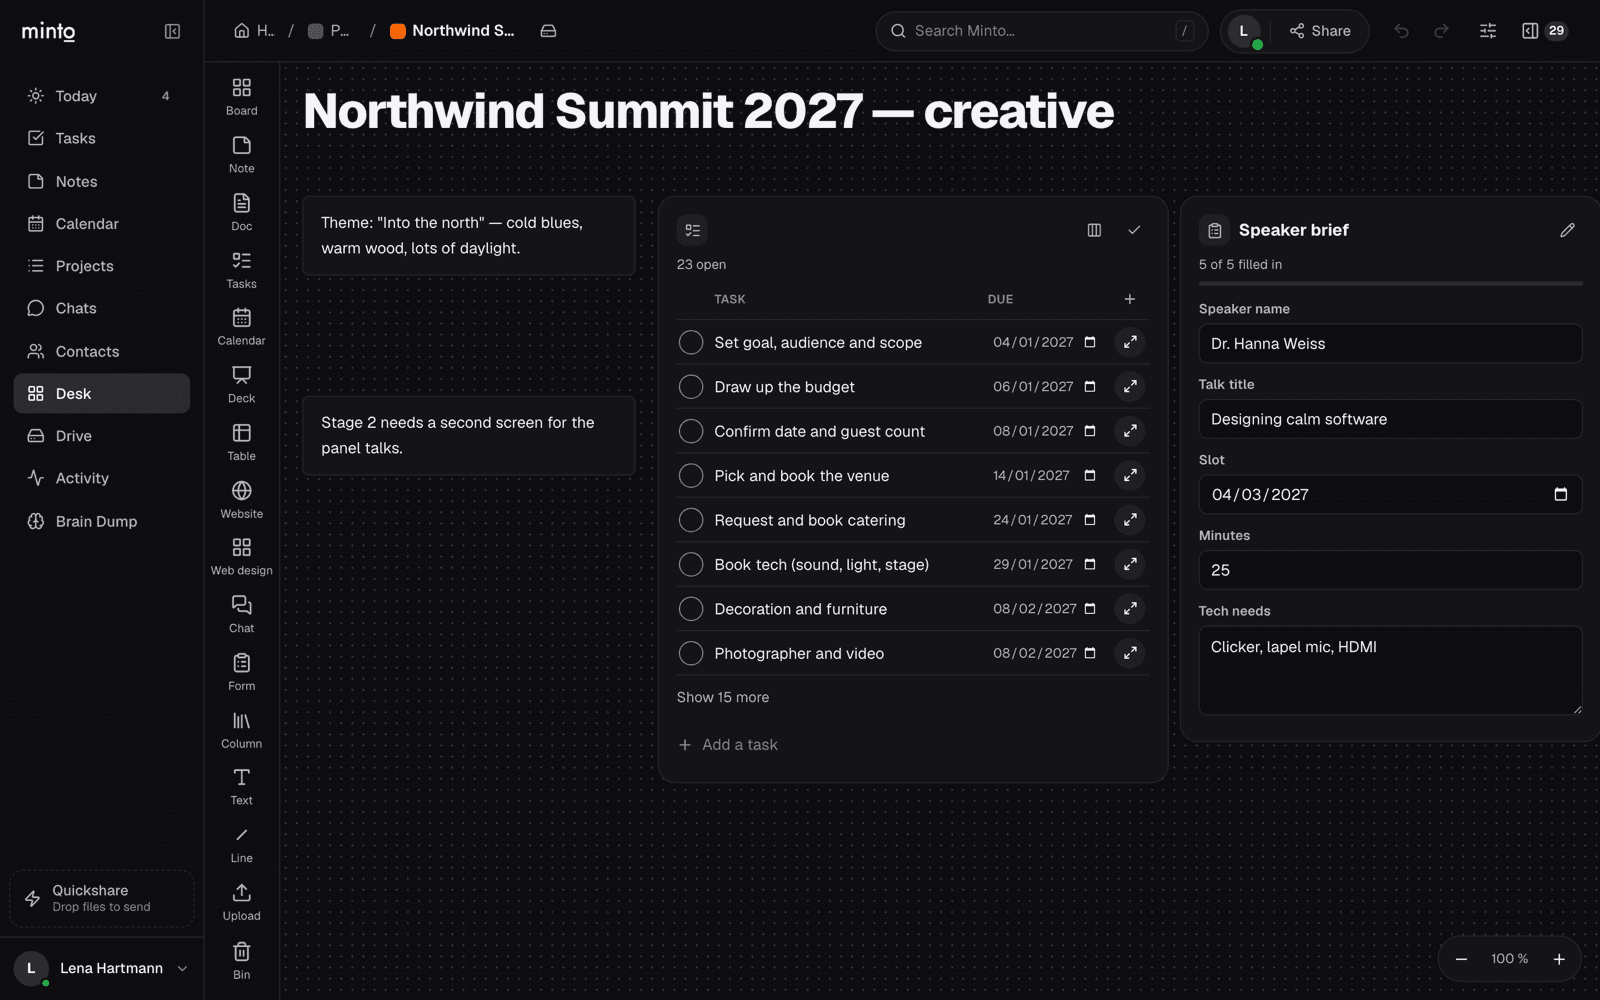1600x1000 pixels.
Task: Open the Quickshare drop area
Action: [101, 898]
